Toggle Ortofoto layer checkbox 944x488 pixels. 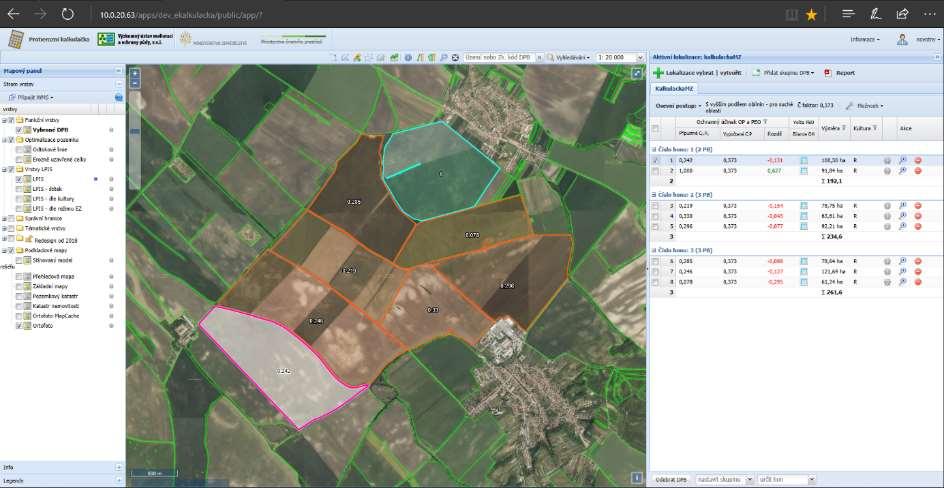point(19,326)
